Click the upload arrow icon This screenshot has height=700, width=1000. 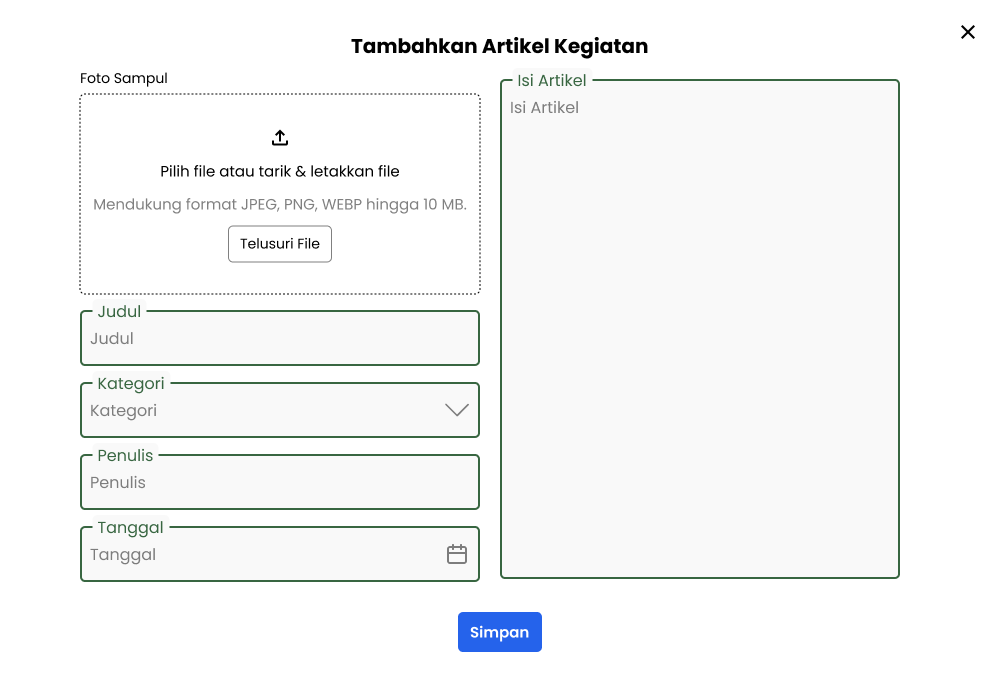(x=280, y=138)
